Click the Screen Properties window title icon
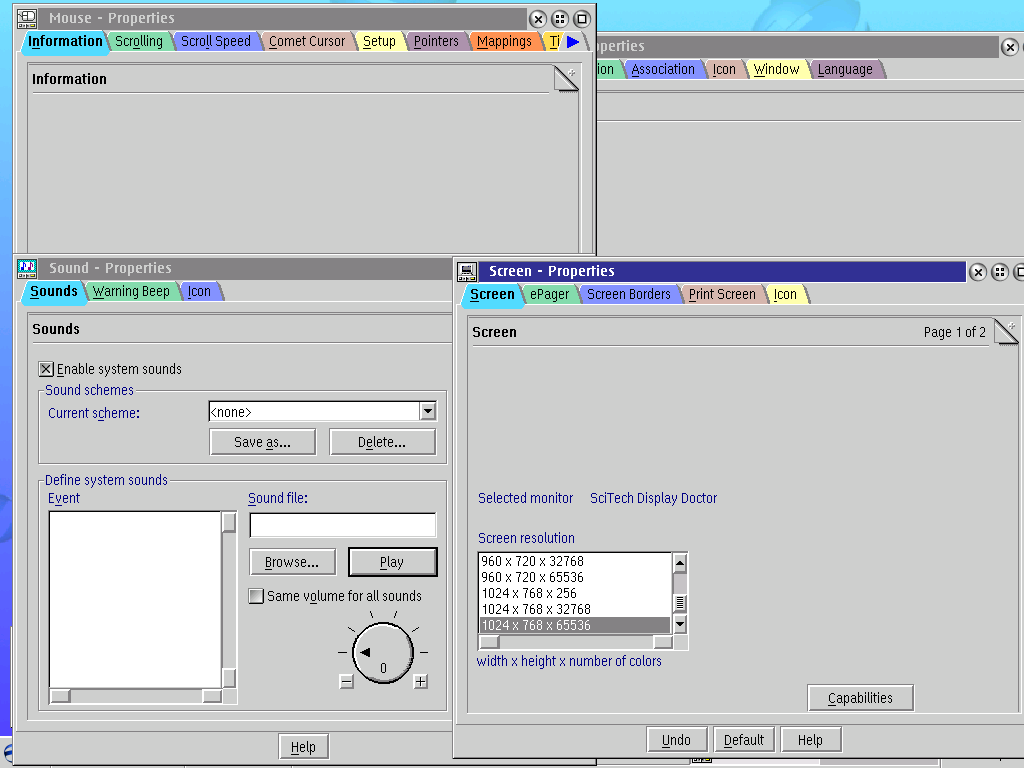Screen dimensions: 1024x768 (467, 271)
